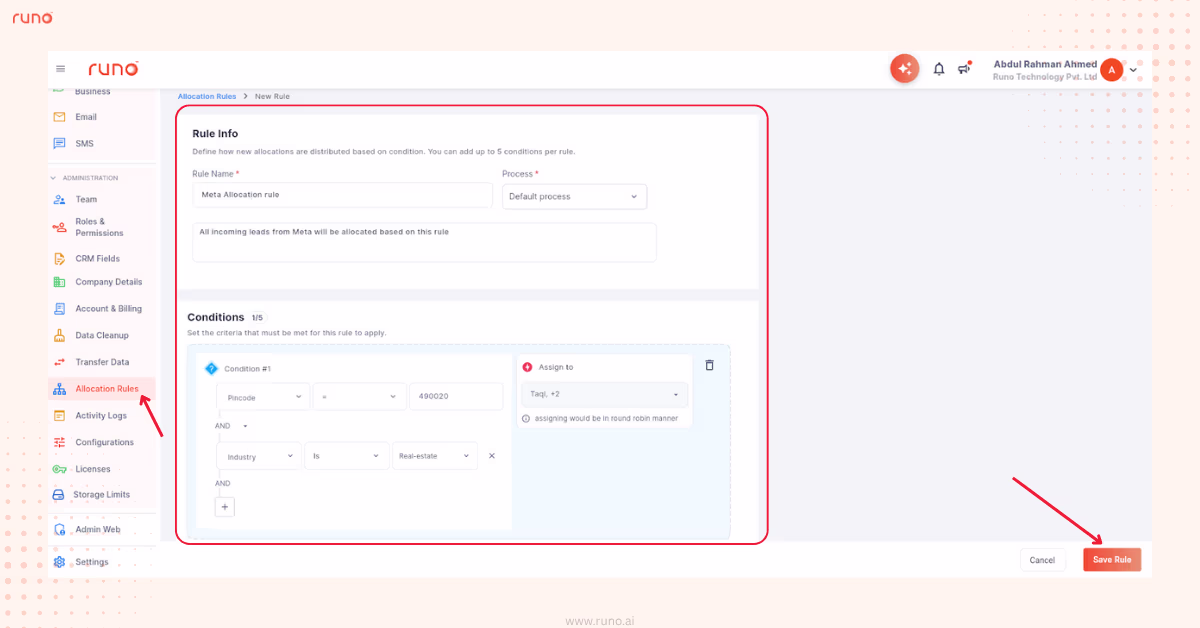Navigate to Allocation Rules via breadcrumb
Image resolution: width=1200 pixels, height=628 pixels.
pyautogui.click(x=207, y=96)
